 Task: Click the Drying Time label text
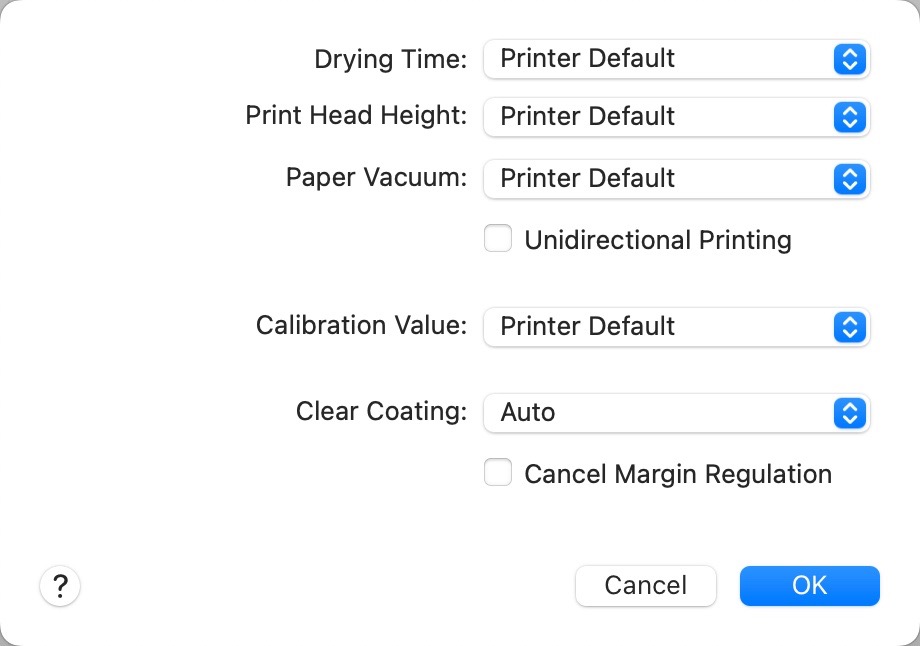[x=390, y=59]
